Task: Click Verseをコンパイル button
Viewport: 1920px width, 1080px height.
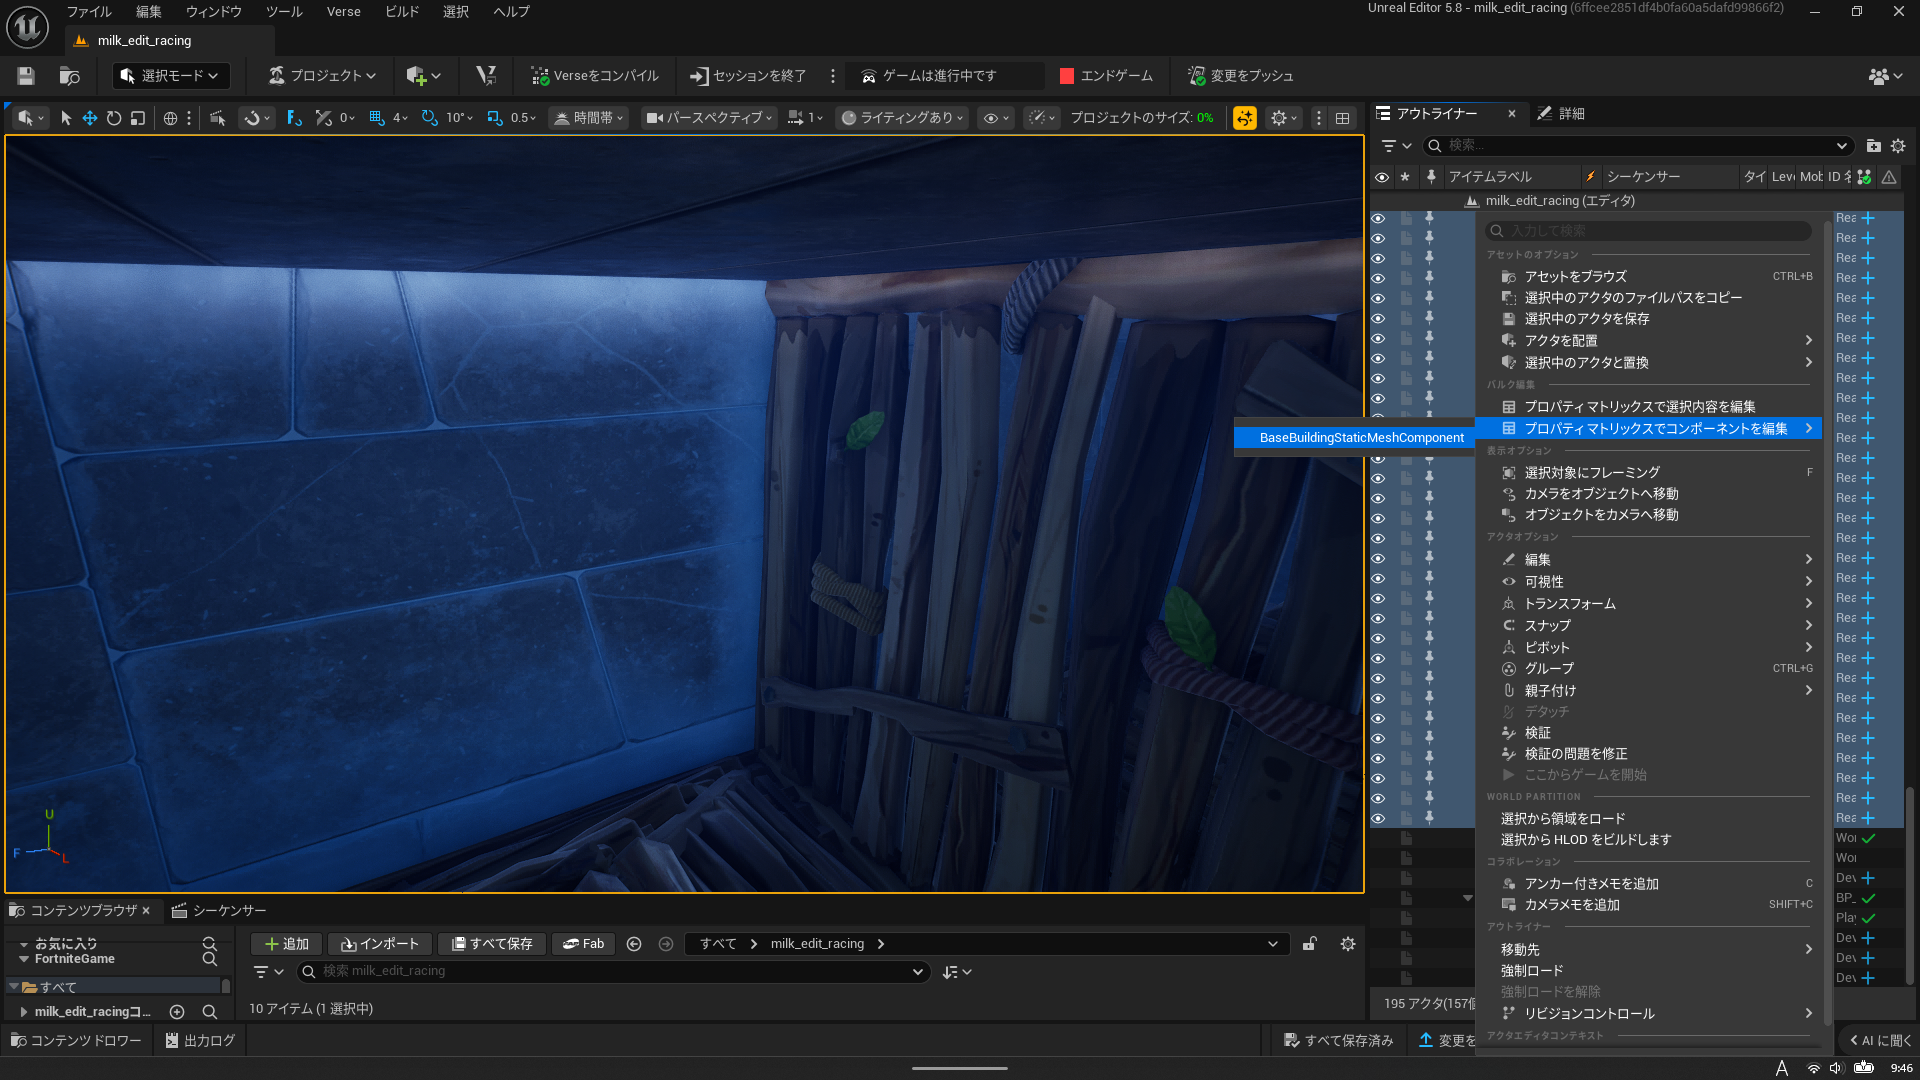Action: [595, 76]
